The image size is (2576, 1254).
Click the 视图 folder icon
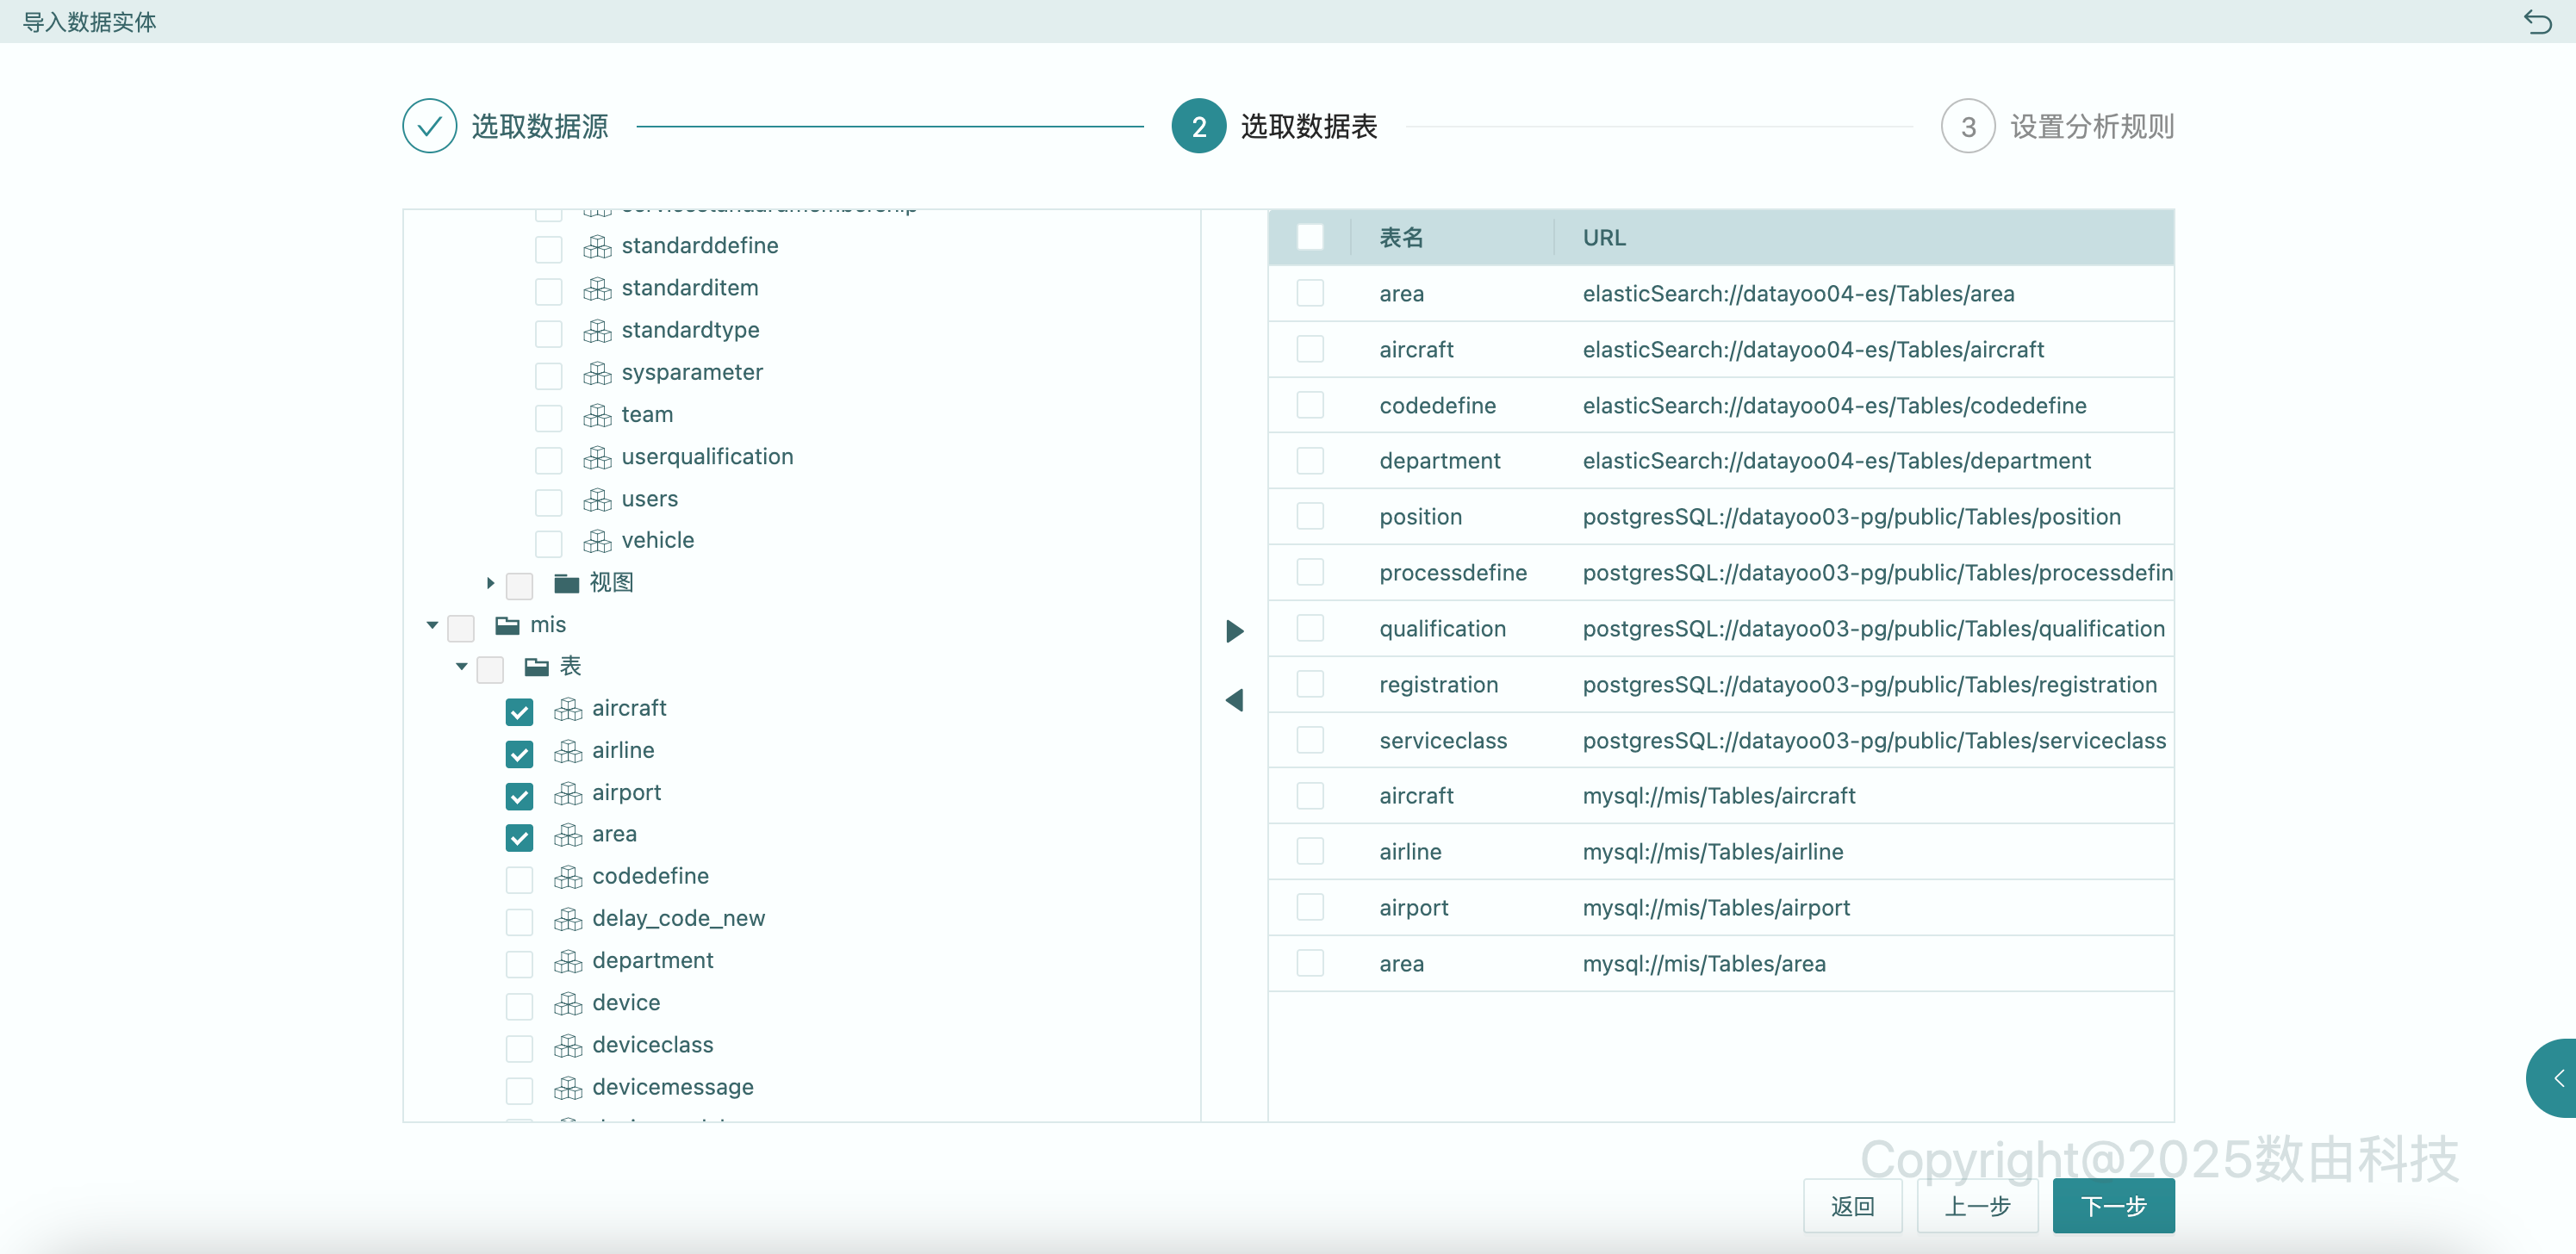(x=567, y=583)
